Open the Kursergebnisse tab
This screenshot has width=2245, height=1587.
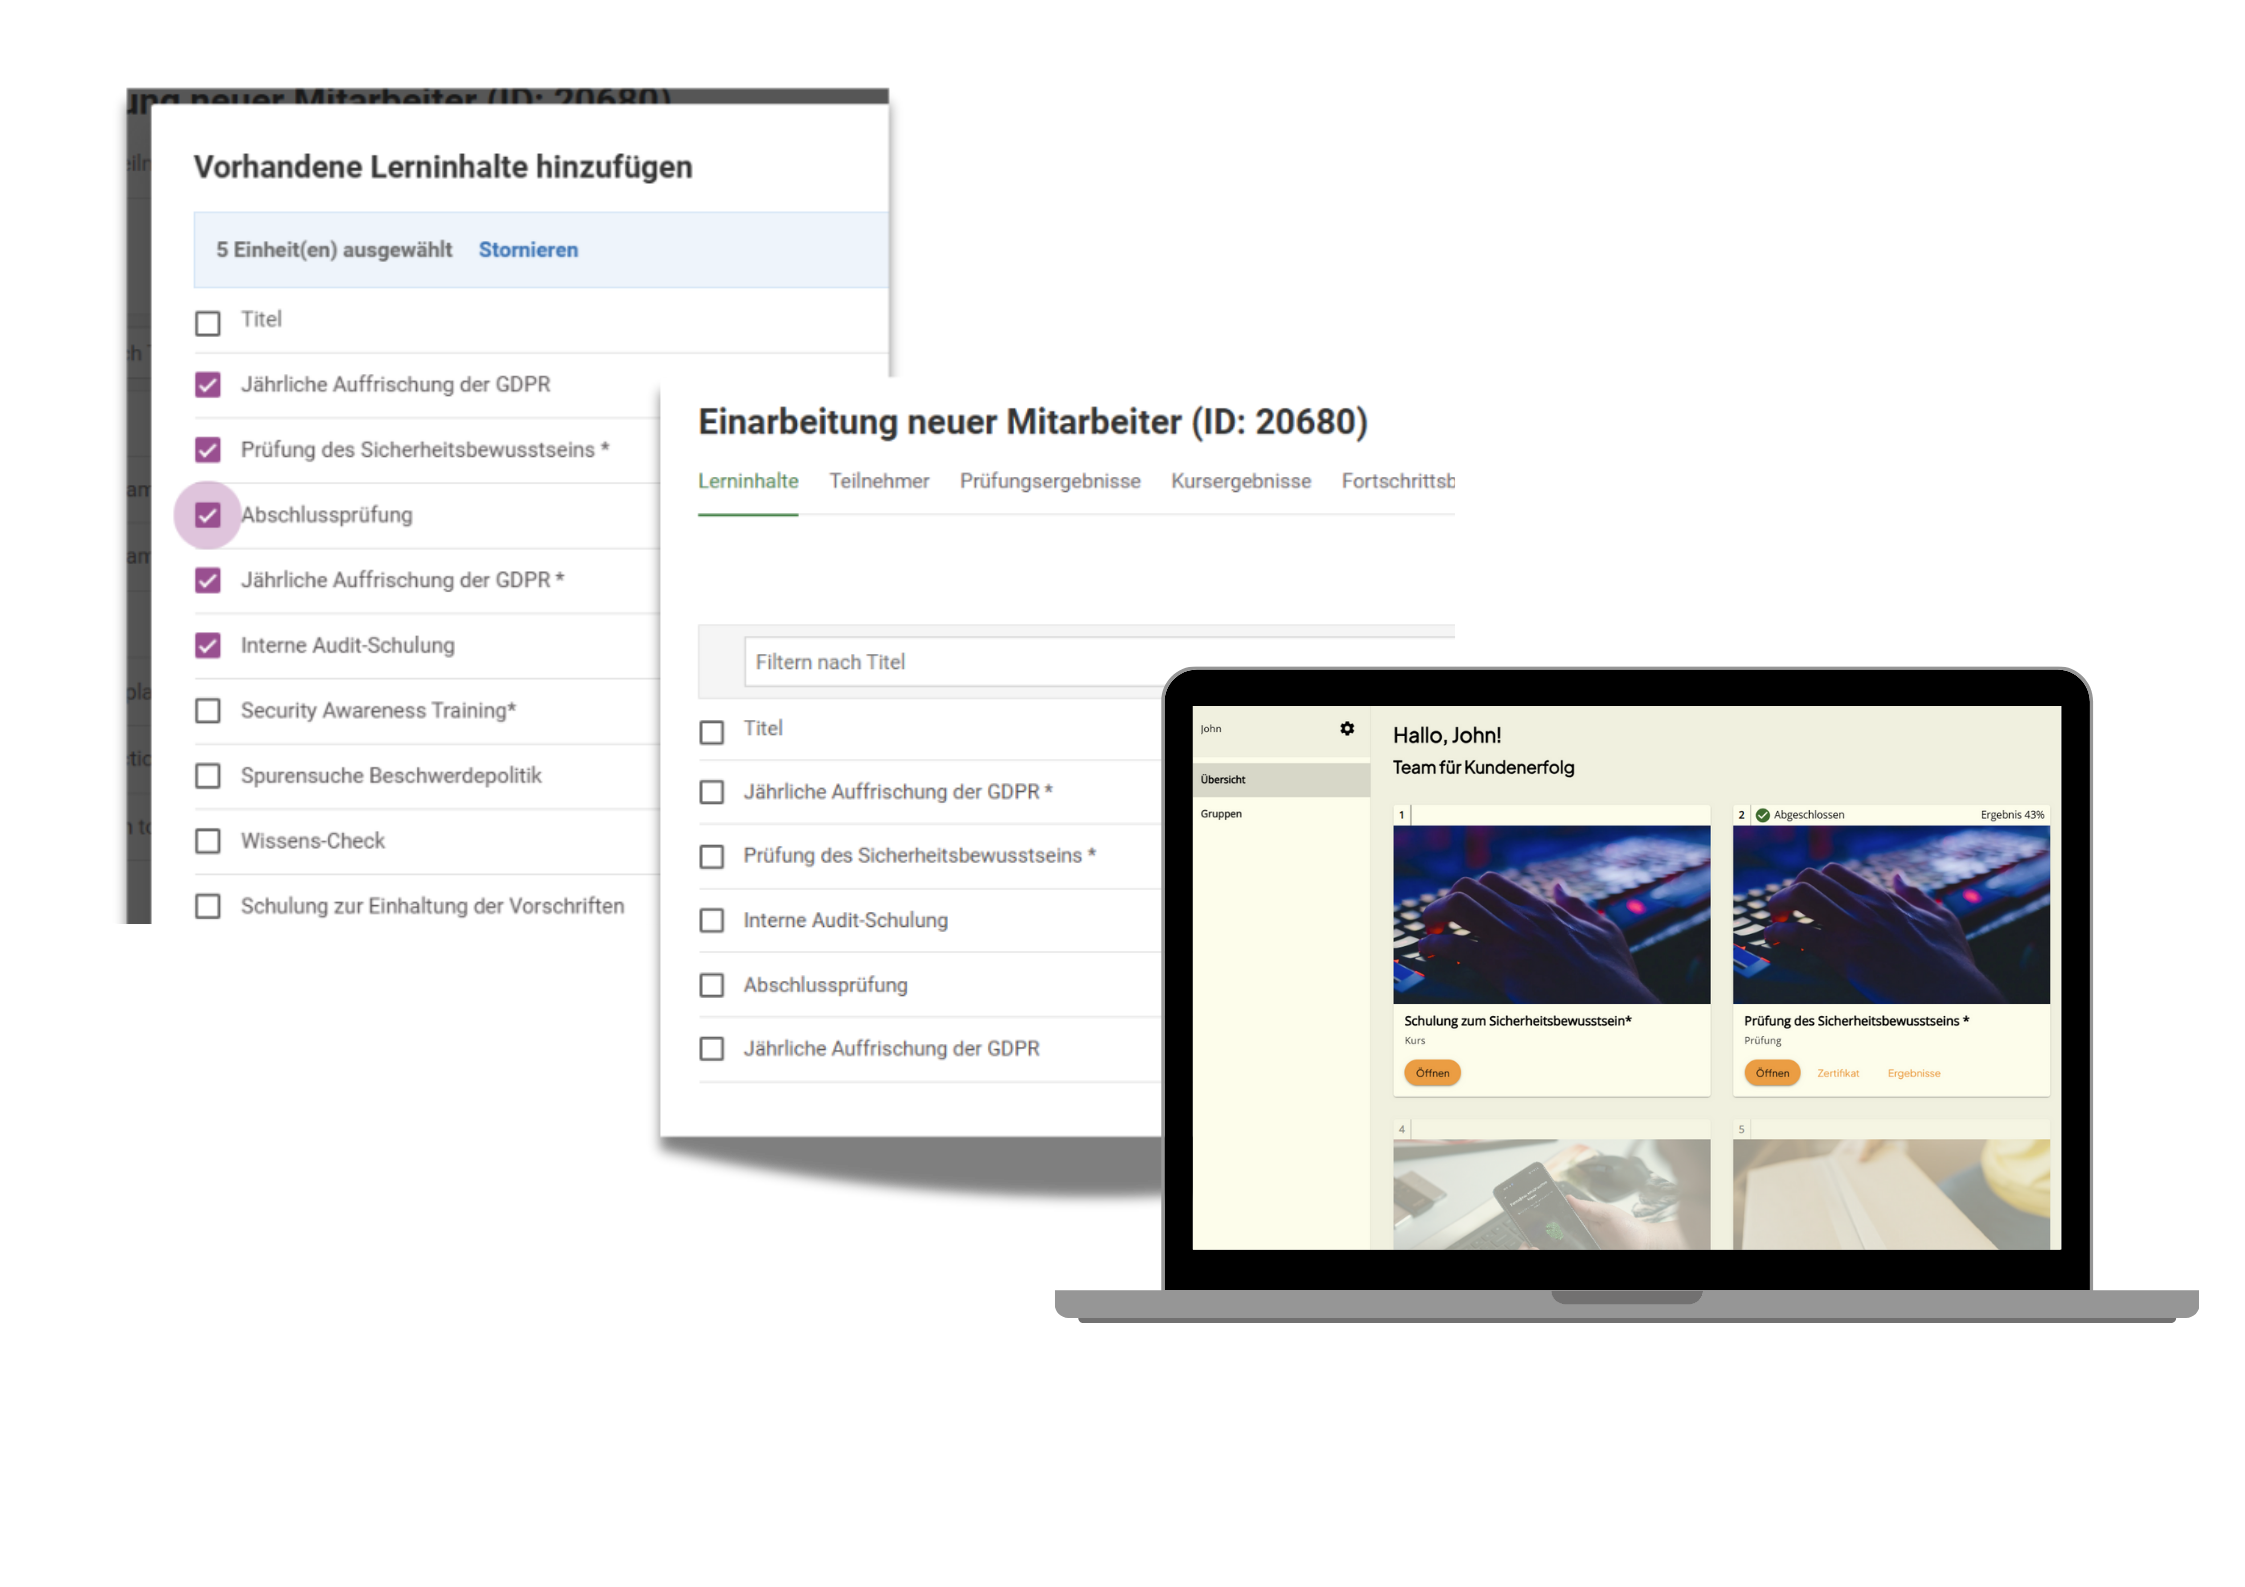point(1241,481)
